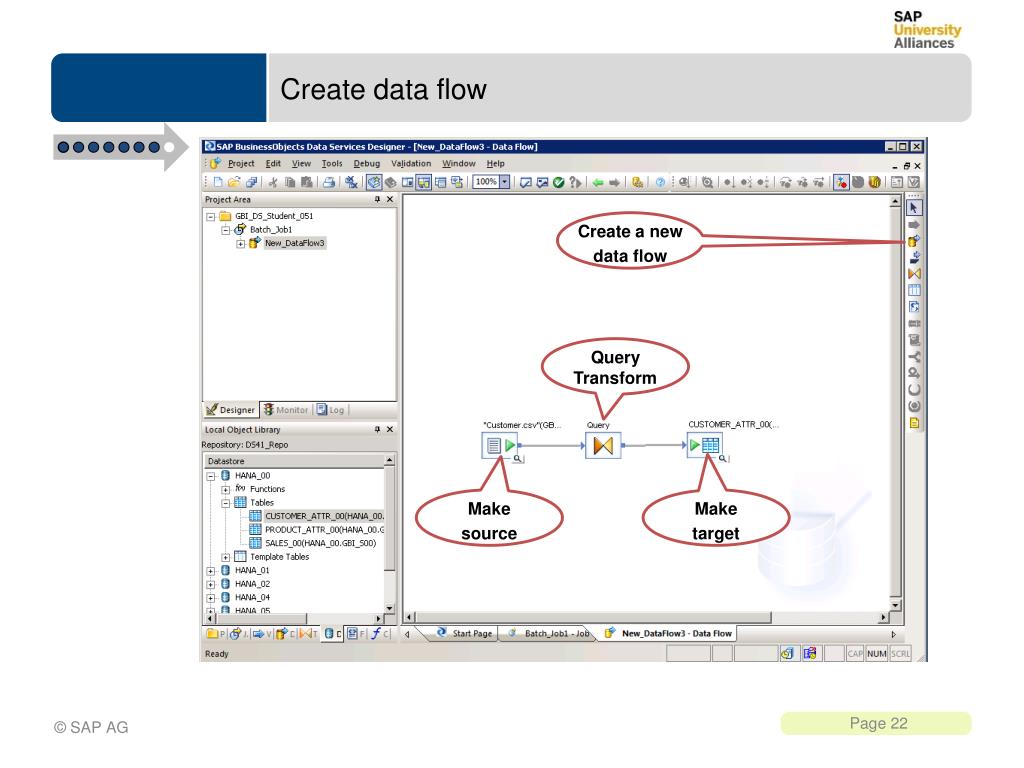Click the Query transform icon in tool palette

coord(914,274)
